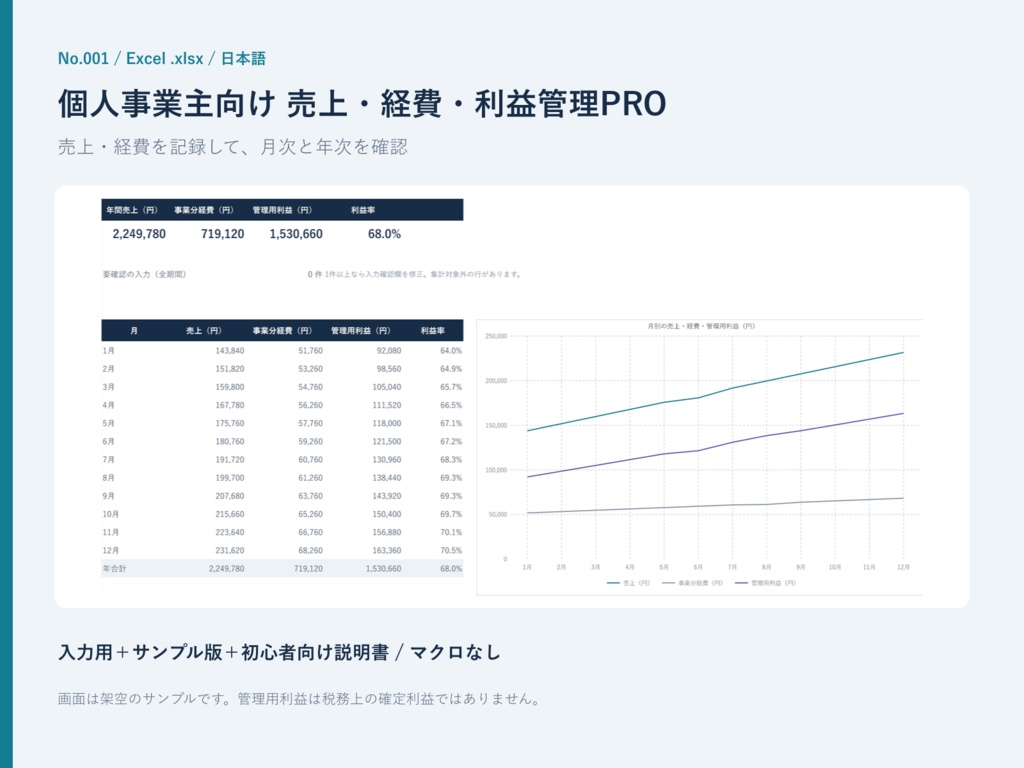Viewport: 1024px width, 768px height.
Task: Click the 250,000 y-axis label on the chart
Action: 496,336
